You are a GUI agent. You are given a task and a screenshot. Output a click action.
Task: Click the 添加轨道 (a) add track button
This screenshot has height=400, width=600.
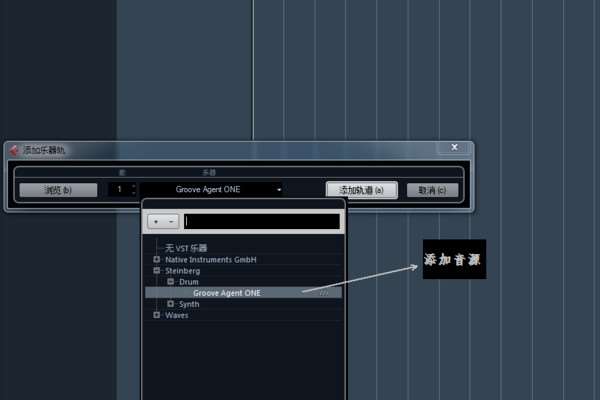[x=362, y=190]
